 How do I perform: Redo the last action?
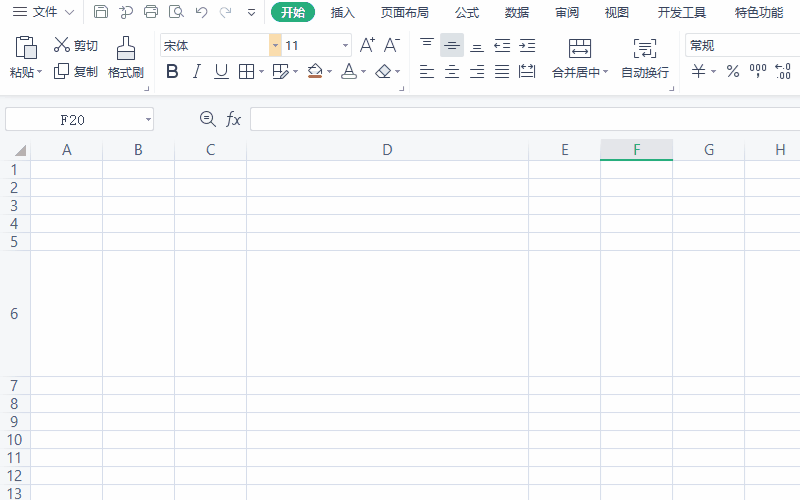click(x=226, y=12)
